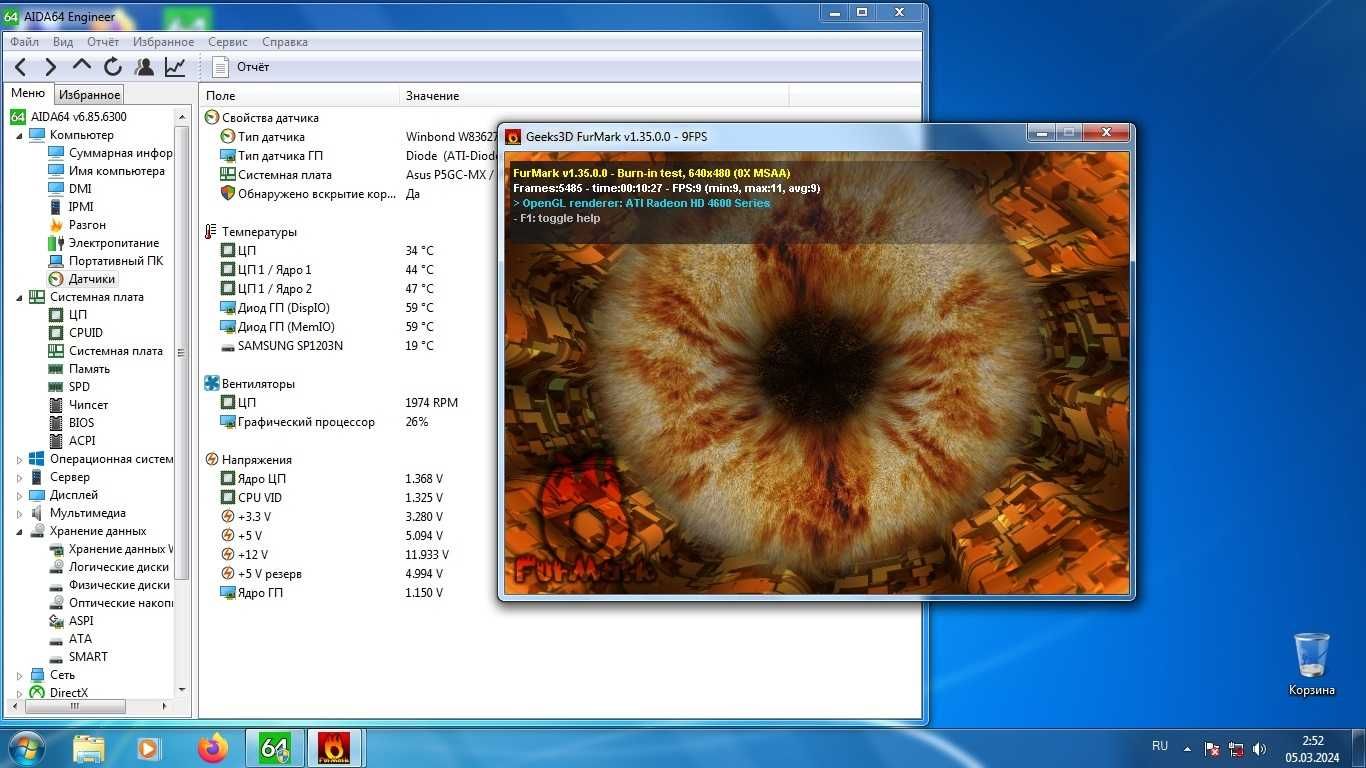The height and width of the screenshot is (768, 1366).
Task: Click the RU language indicator in the tray
Action: click(1160, 746)
